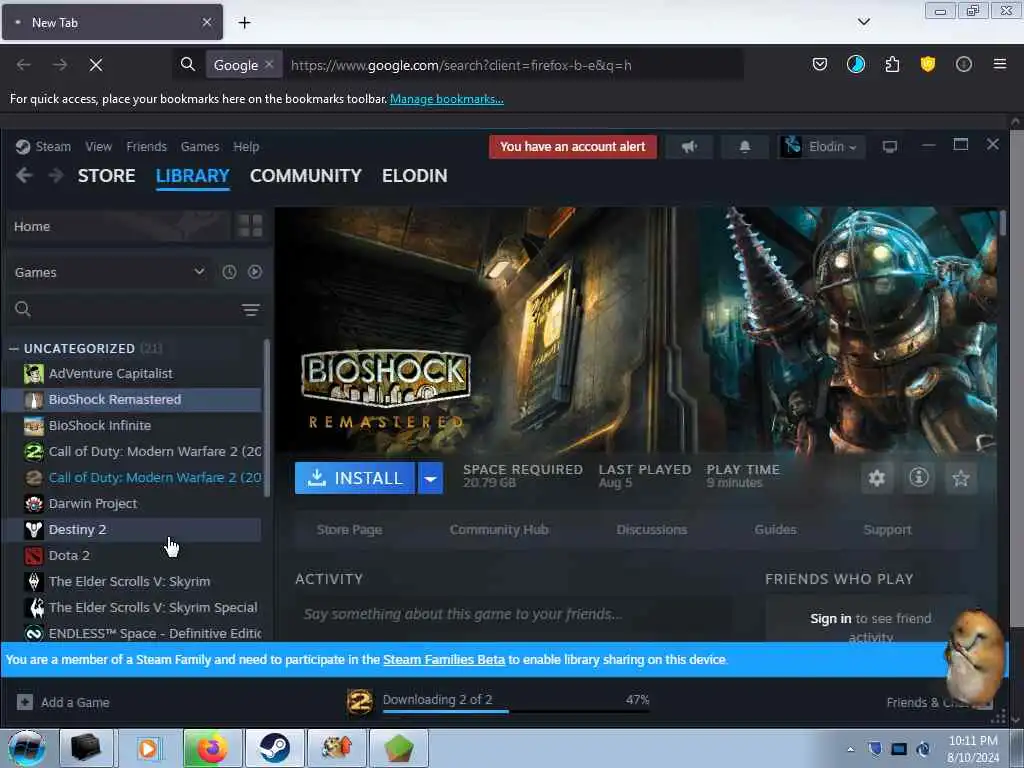The height and width of the screenshot is (768, 1024).
Task: Select Darwin Project in library list
Action: tap(132, 504)
